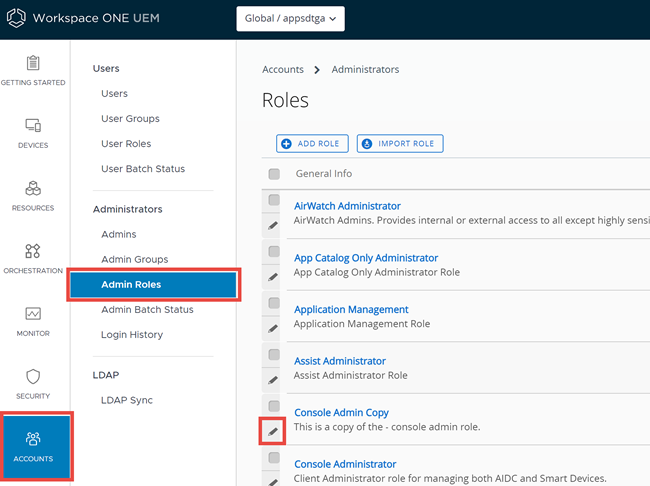Open the Resources cubes icon
This screenshot has height=486, width=650.
[33, 188]
